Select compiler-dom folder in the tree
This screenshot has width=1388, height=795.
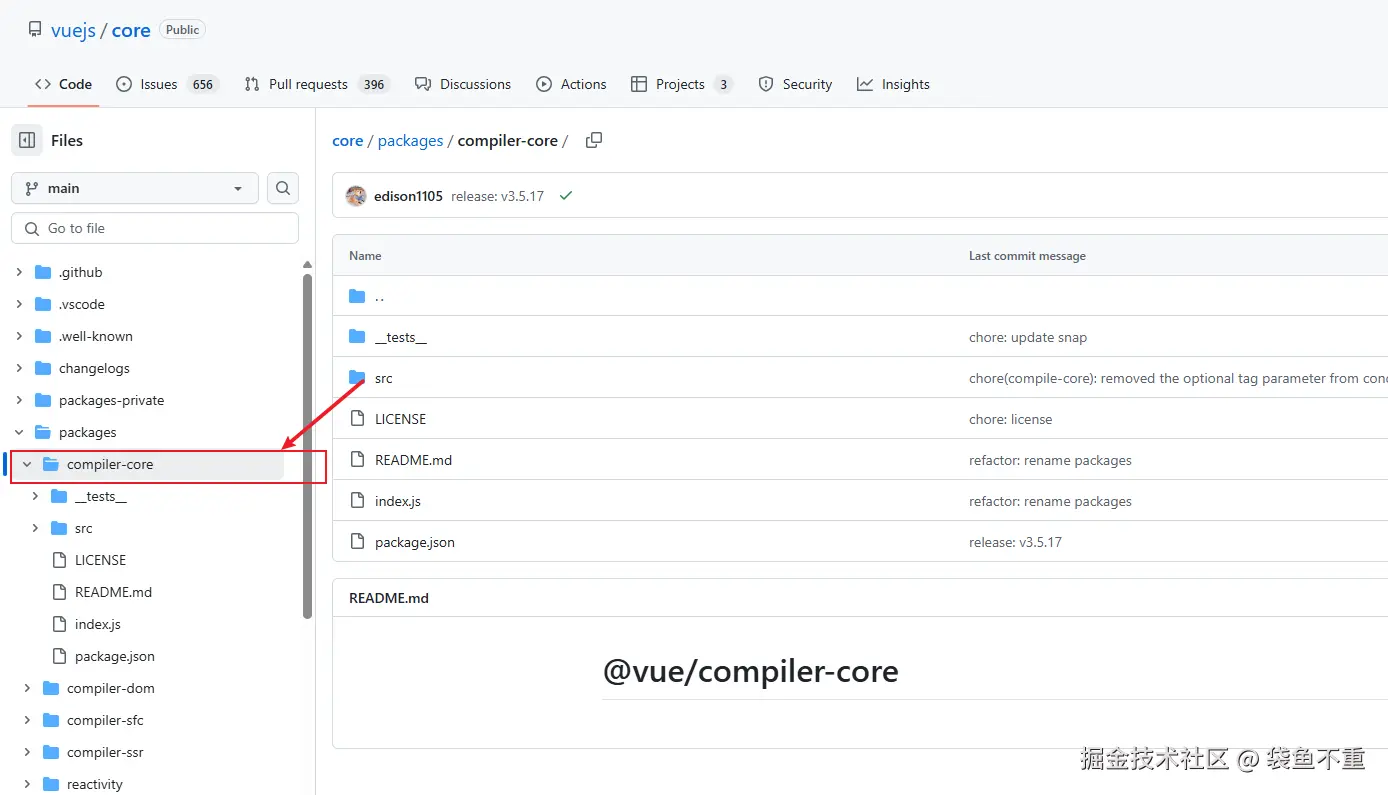point(111,688)
